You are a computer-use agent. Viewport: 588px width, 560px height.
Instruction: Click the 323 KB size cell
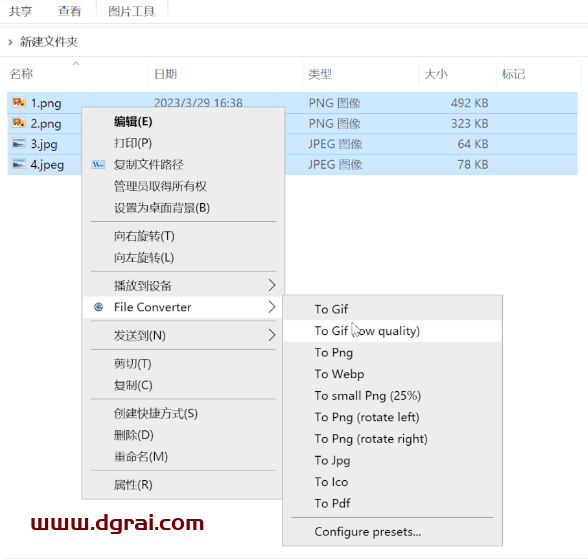pyautogui.click(x=470, y=123)
